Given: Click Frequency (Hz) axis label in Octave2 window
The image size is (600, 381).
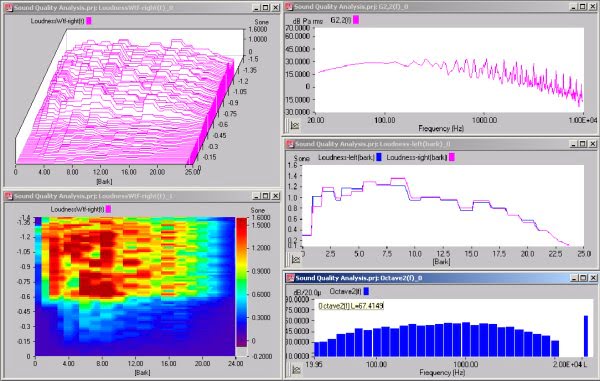Looking at the screenshot, I should pos(442,372).
